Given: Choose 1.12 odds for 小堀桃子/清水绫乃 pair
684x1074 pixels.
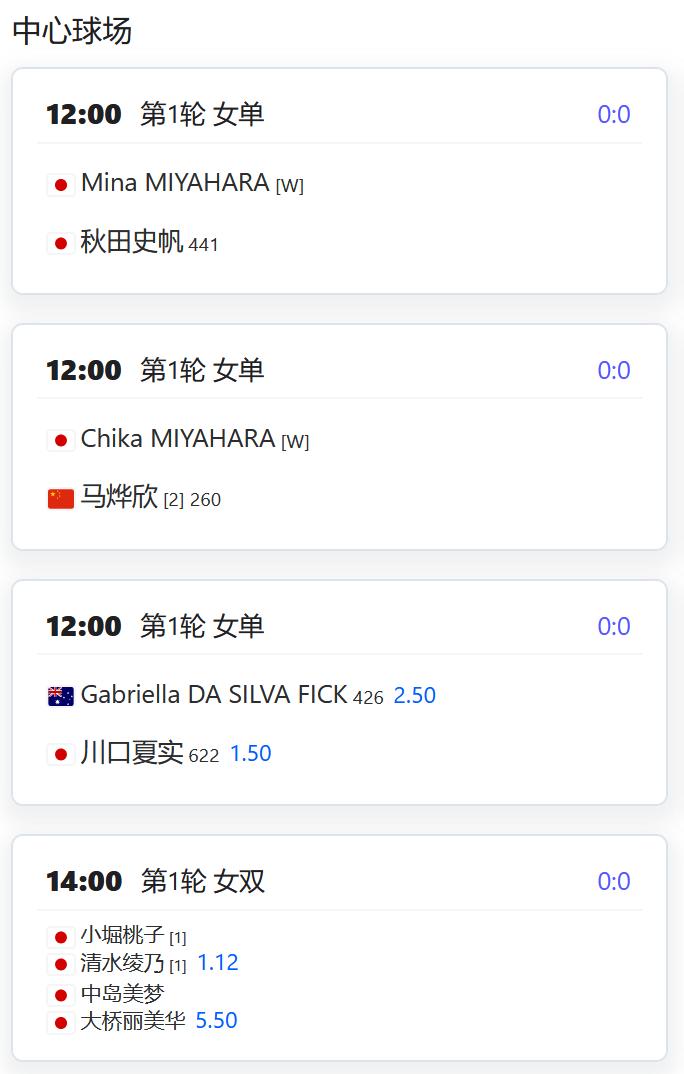Looking at the screenshot, I should (218, 962).
